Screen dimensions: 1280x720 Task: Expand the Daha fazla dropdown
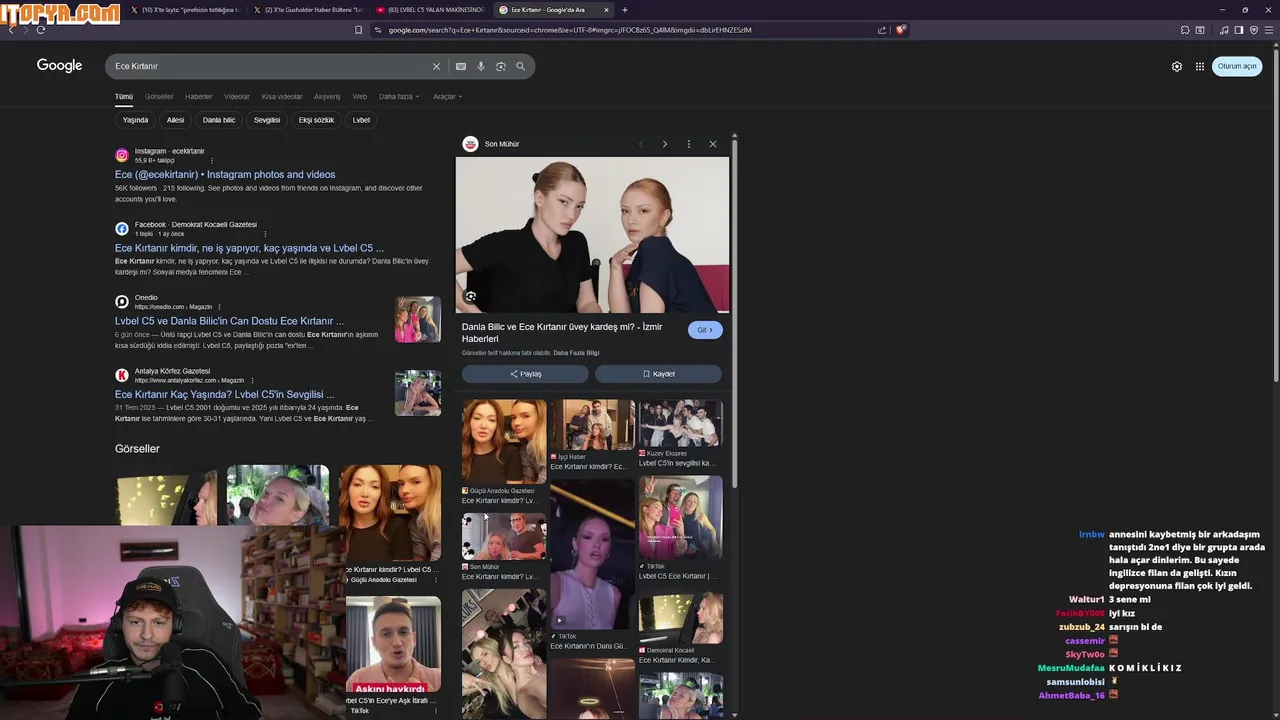398,97
